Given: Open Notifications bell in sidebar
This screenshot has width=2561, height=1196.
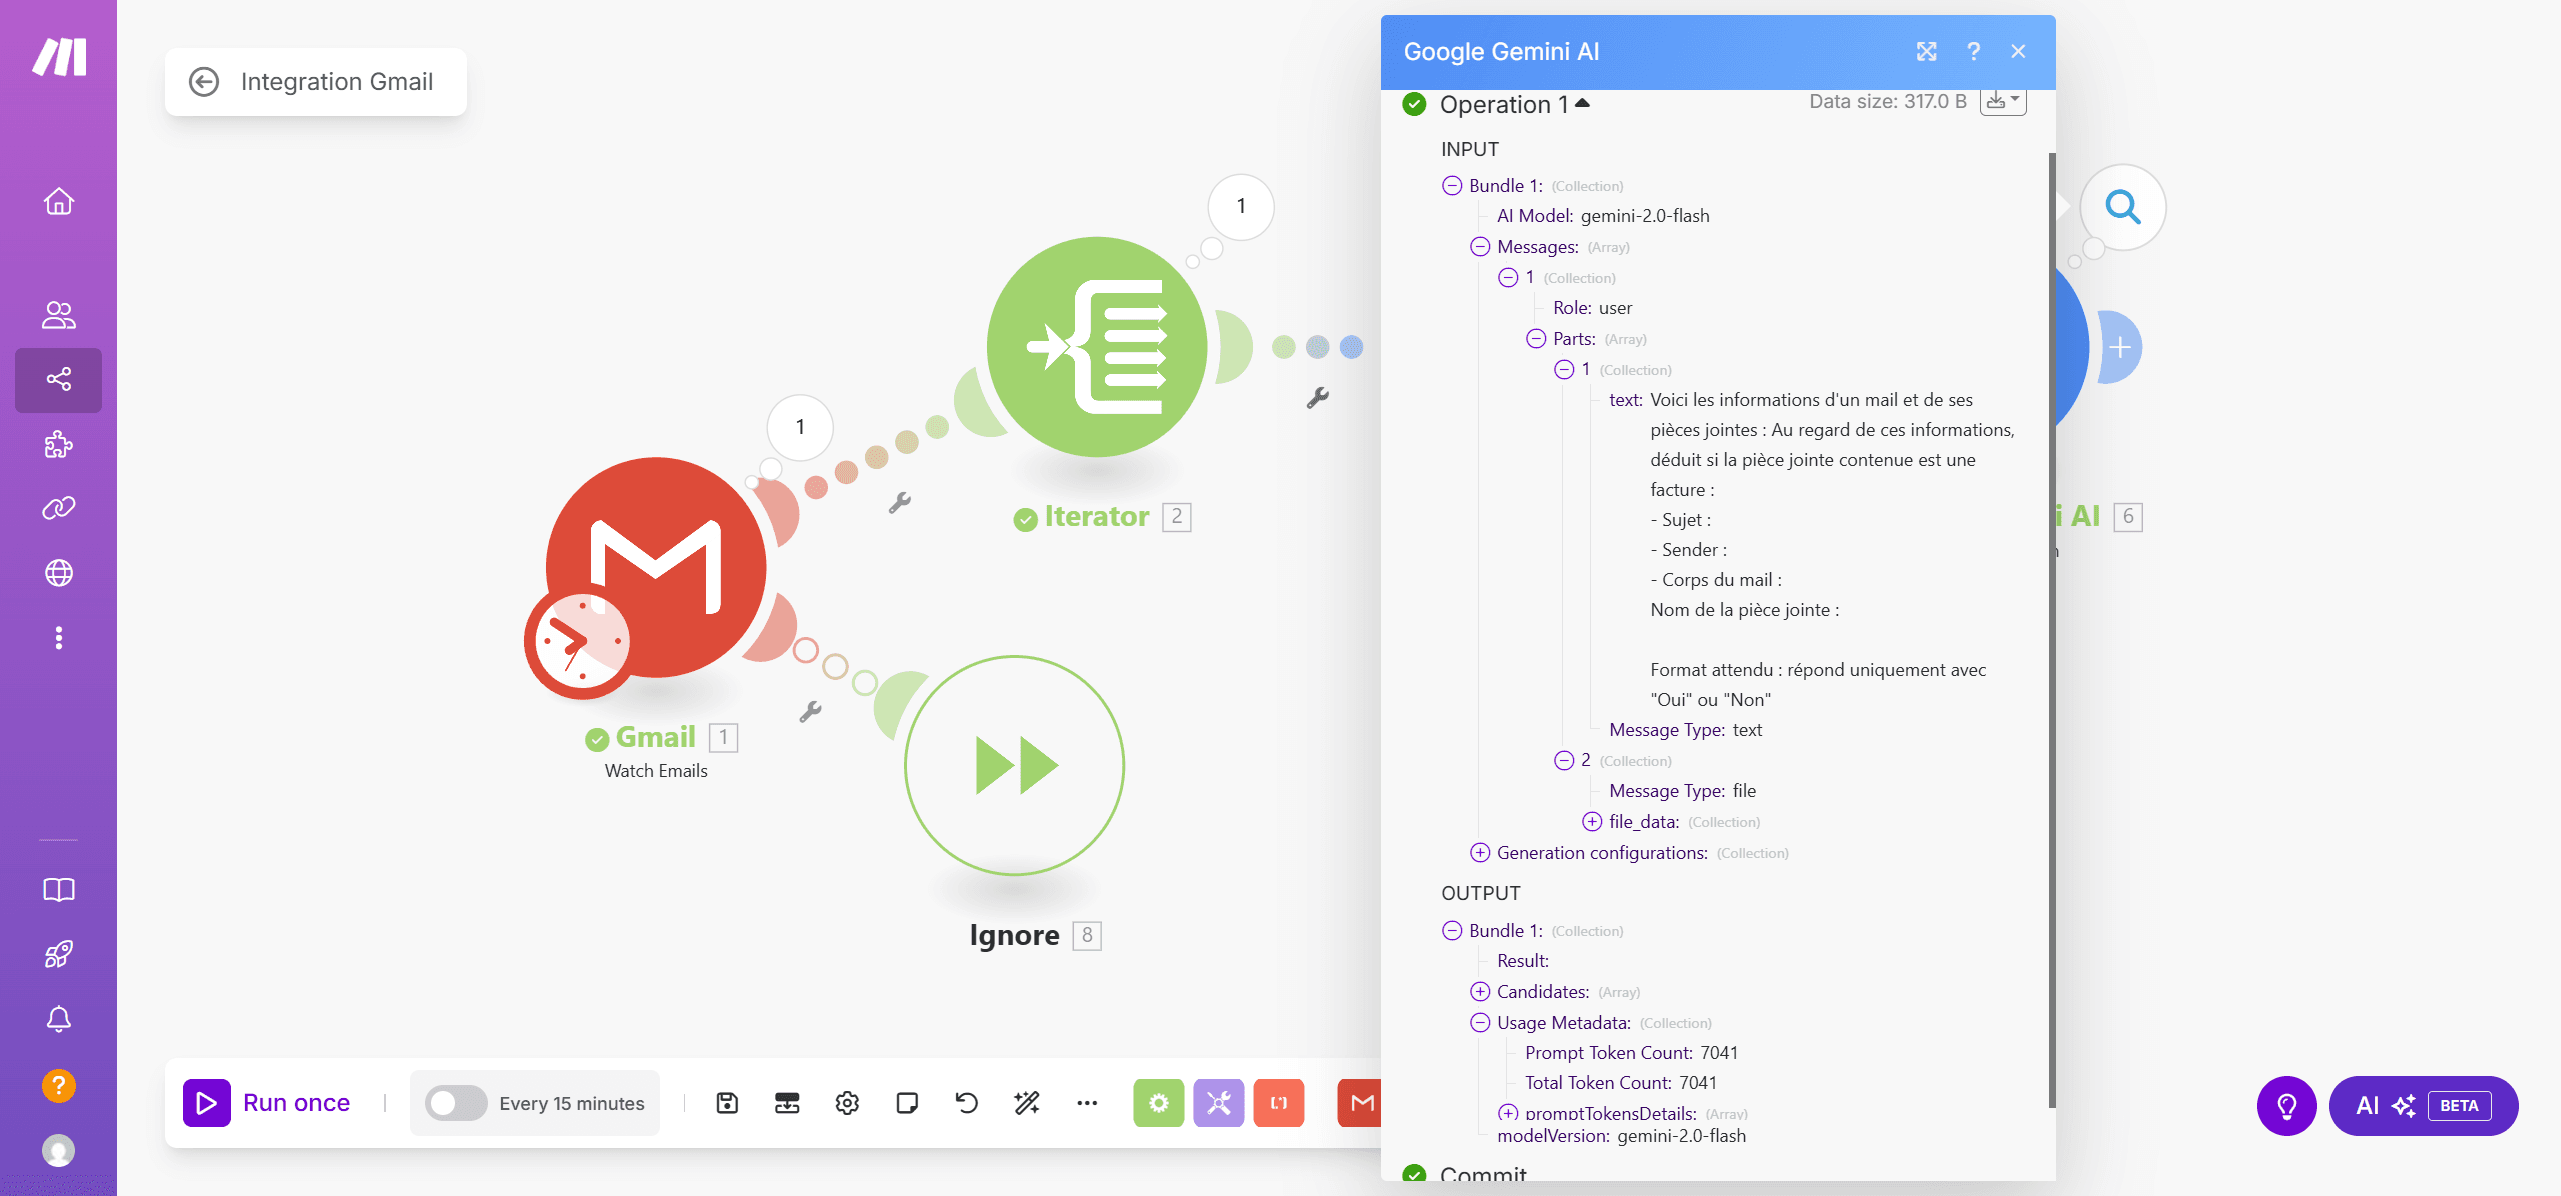Looking at the screenshot, I should coord(59,1019).
